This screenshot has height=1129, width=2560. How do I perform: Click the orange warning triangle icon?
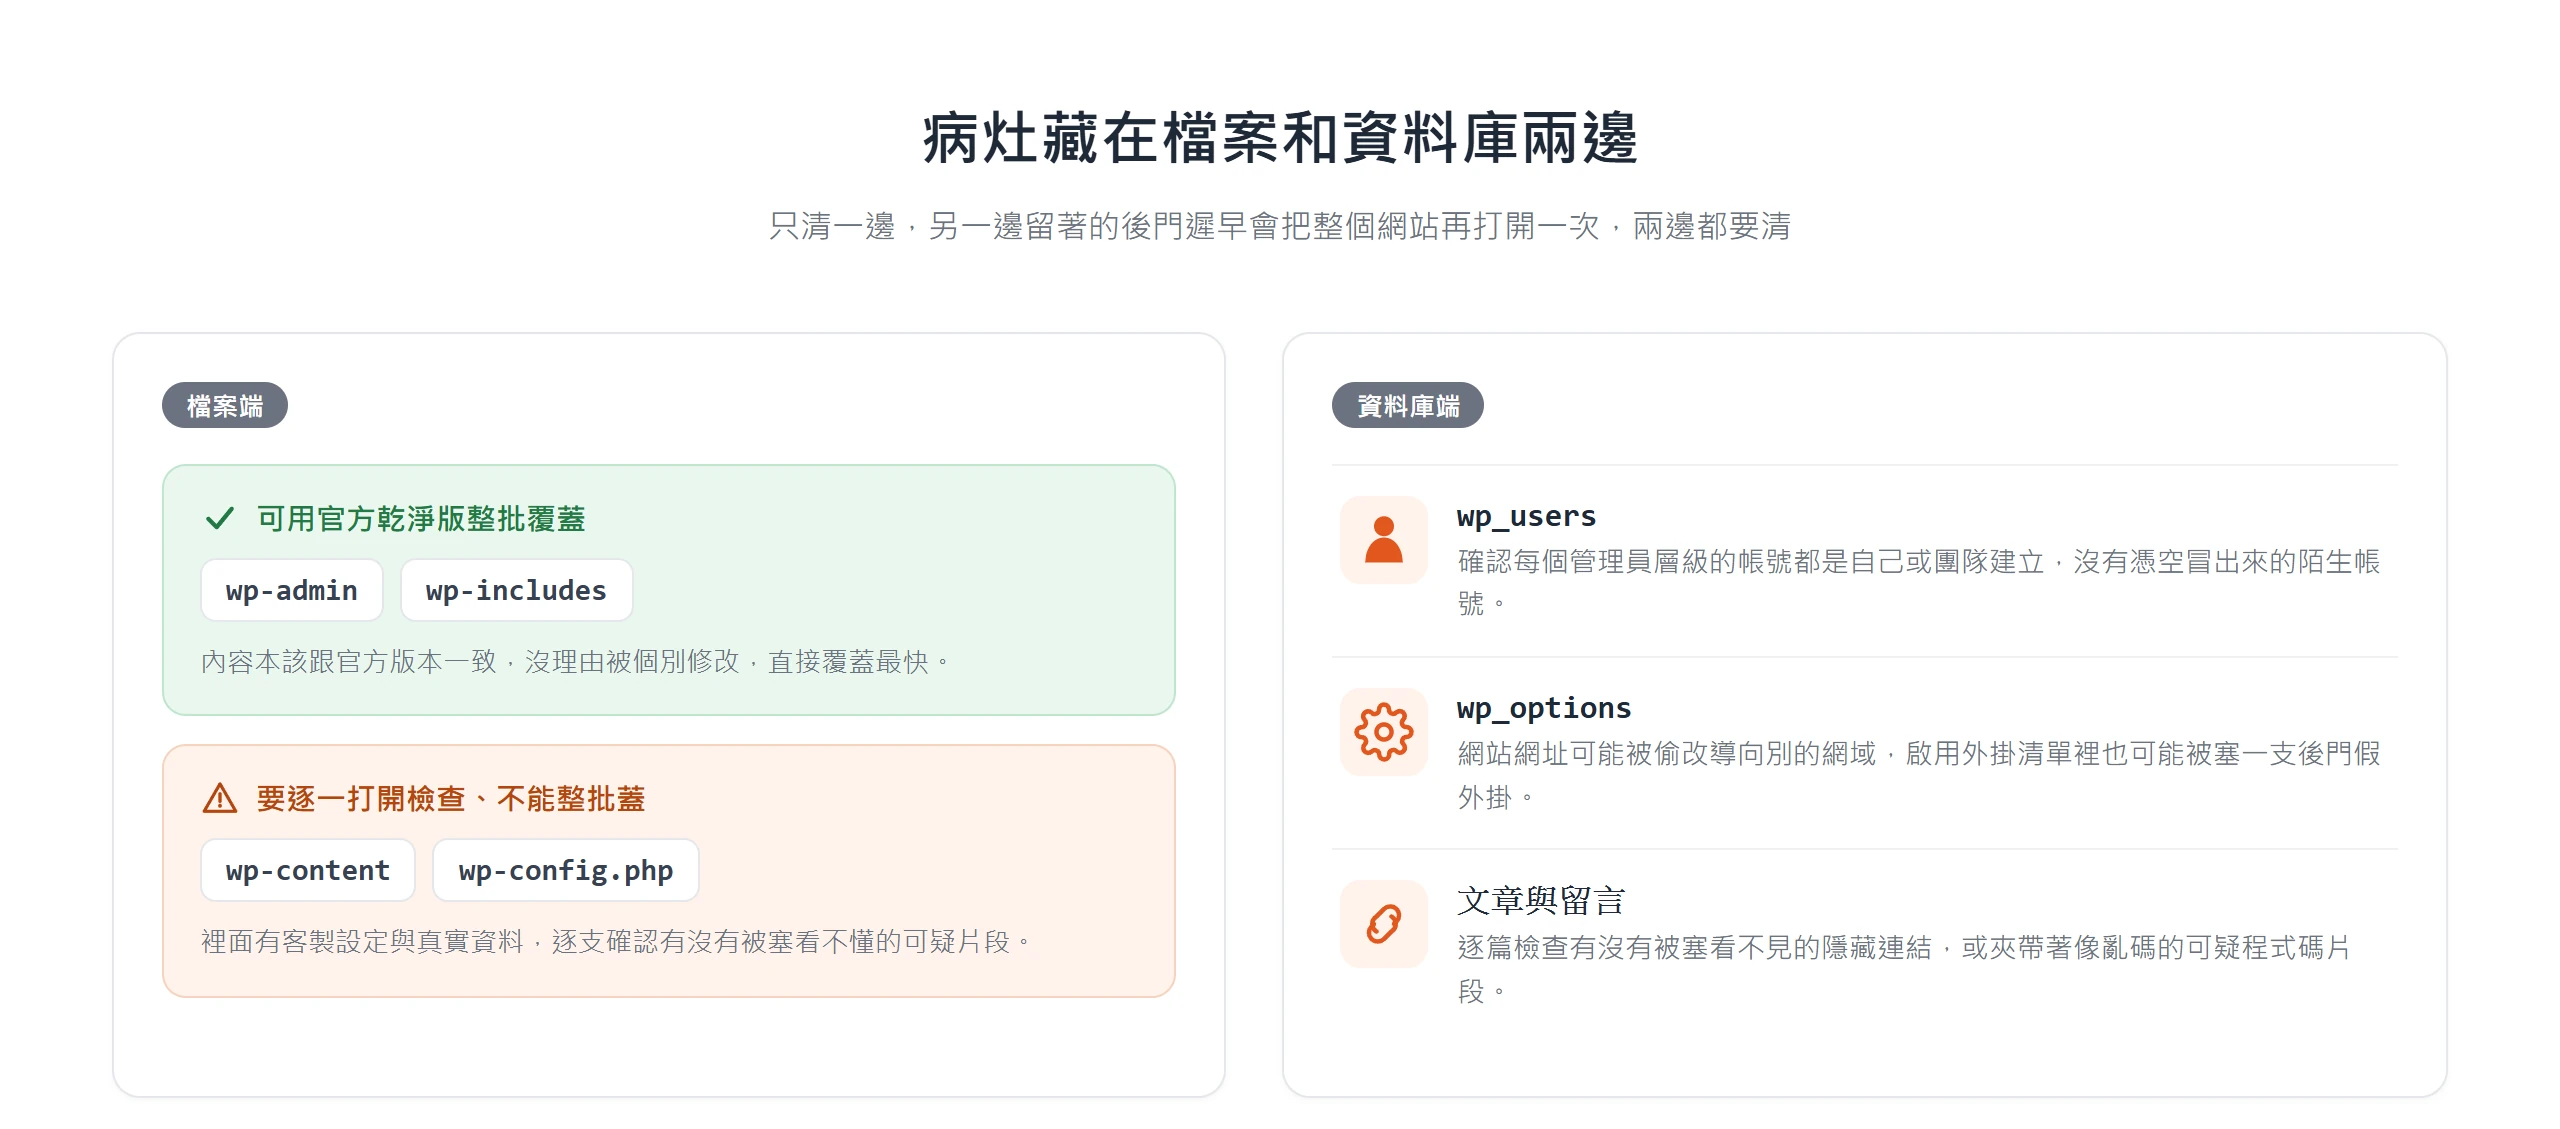219,799
